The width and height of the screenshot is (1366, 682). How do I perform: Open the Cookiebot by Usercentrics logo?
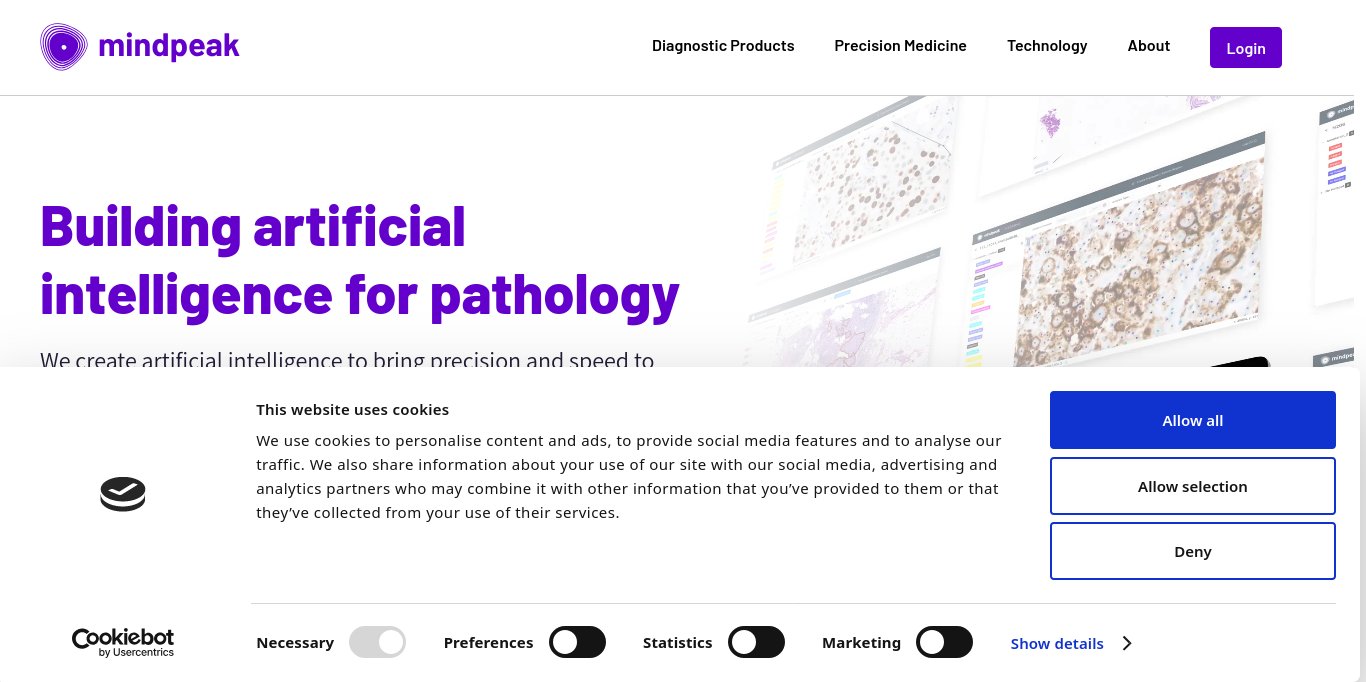pos(123,643)
